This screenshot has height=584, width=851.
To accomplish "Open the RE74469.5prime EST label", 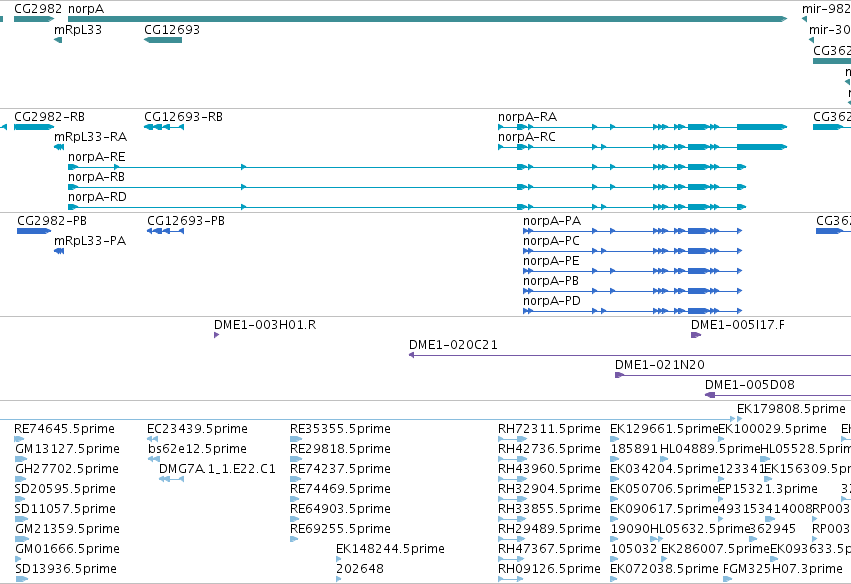I will [340, 489].
